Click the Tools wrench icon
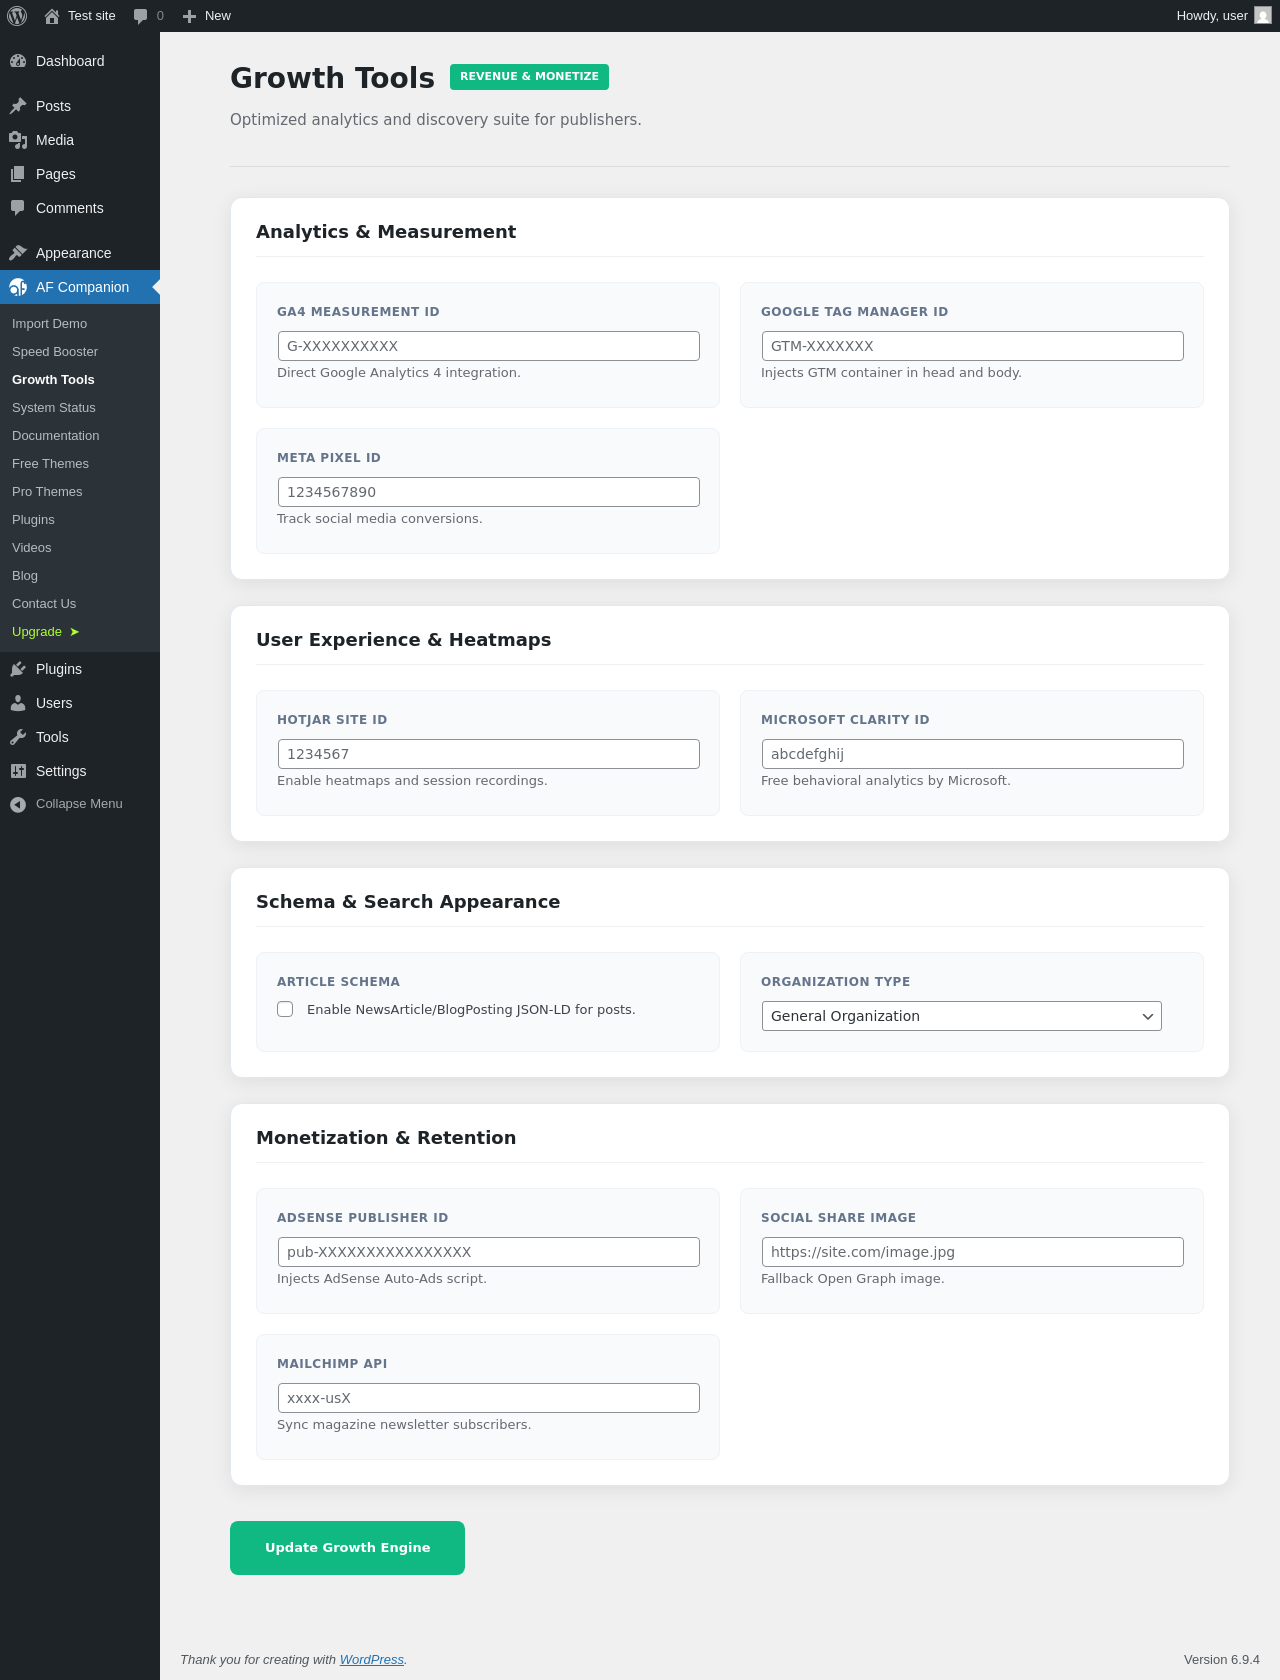 [18, 737]
